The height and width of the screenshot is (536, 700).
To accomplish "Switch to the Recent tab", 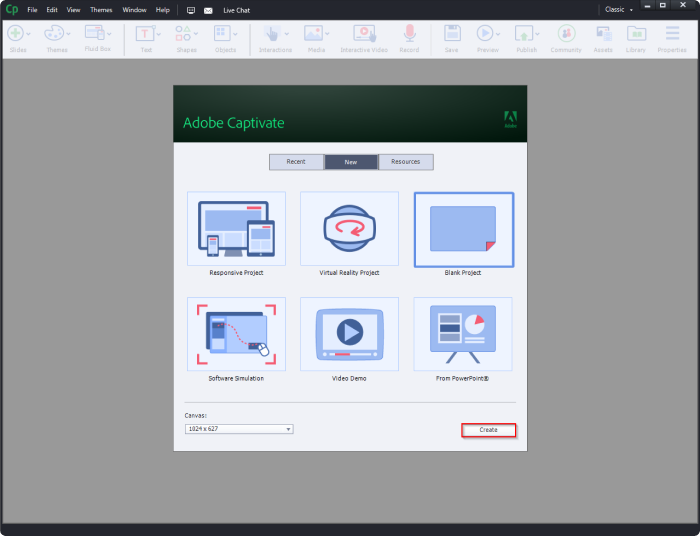I will click(x=296, y=162).
